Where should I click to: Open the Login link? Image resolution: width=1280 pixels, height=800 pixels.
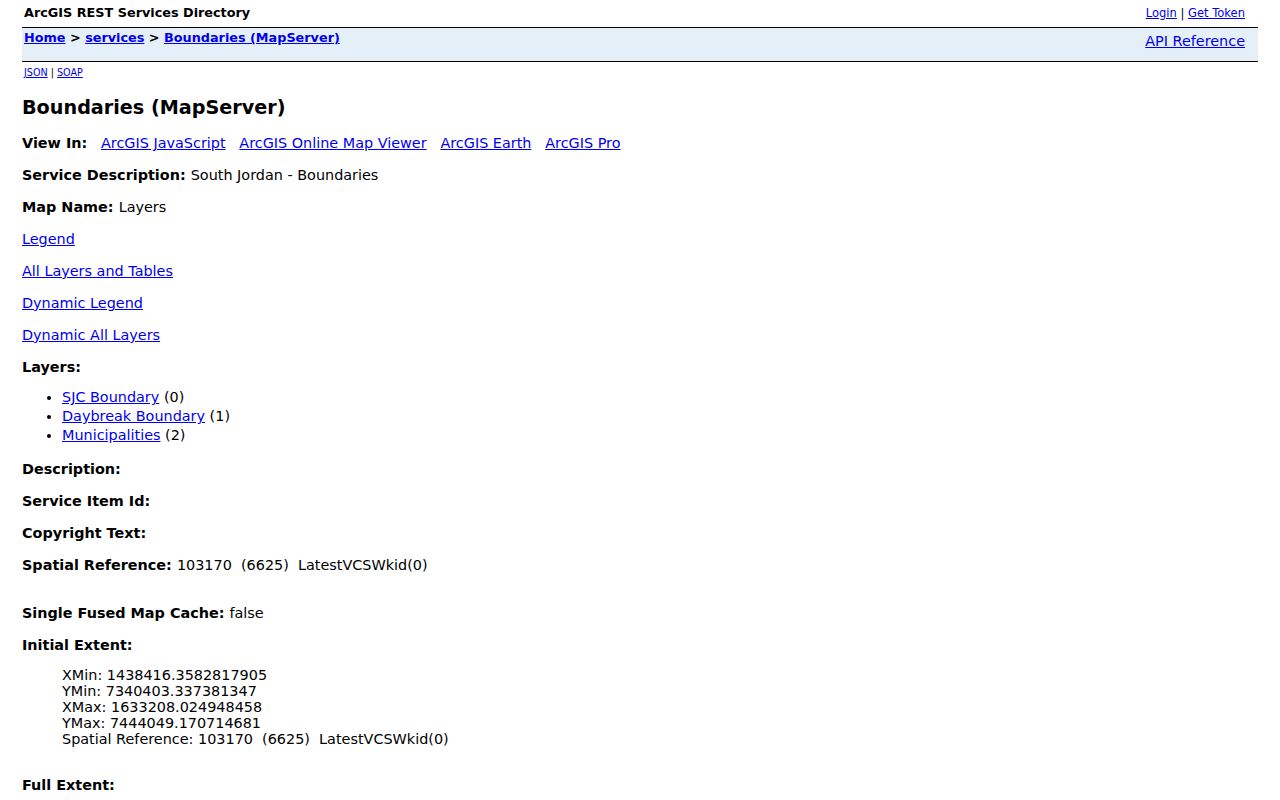(1161, 13)
